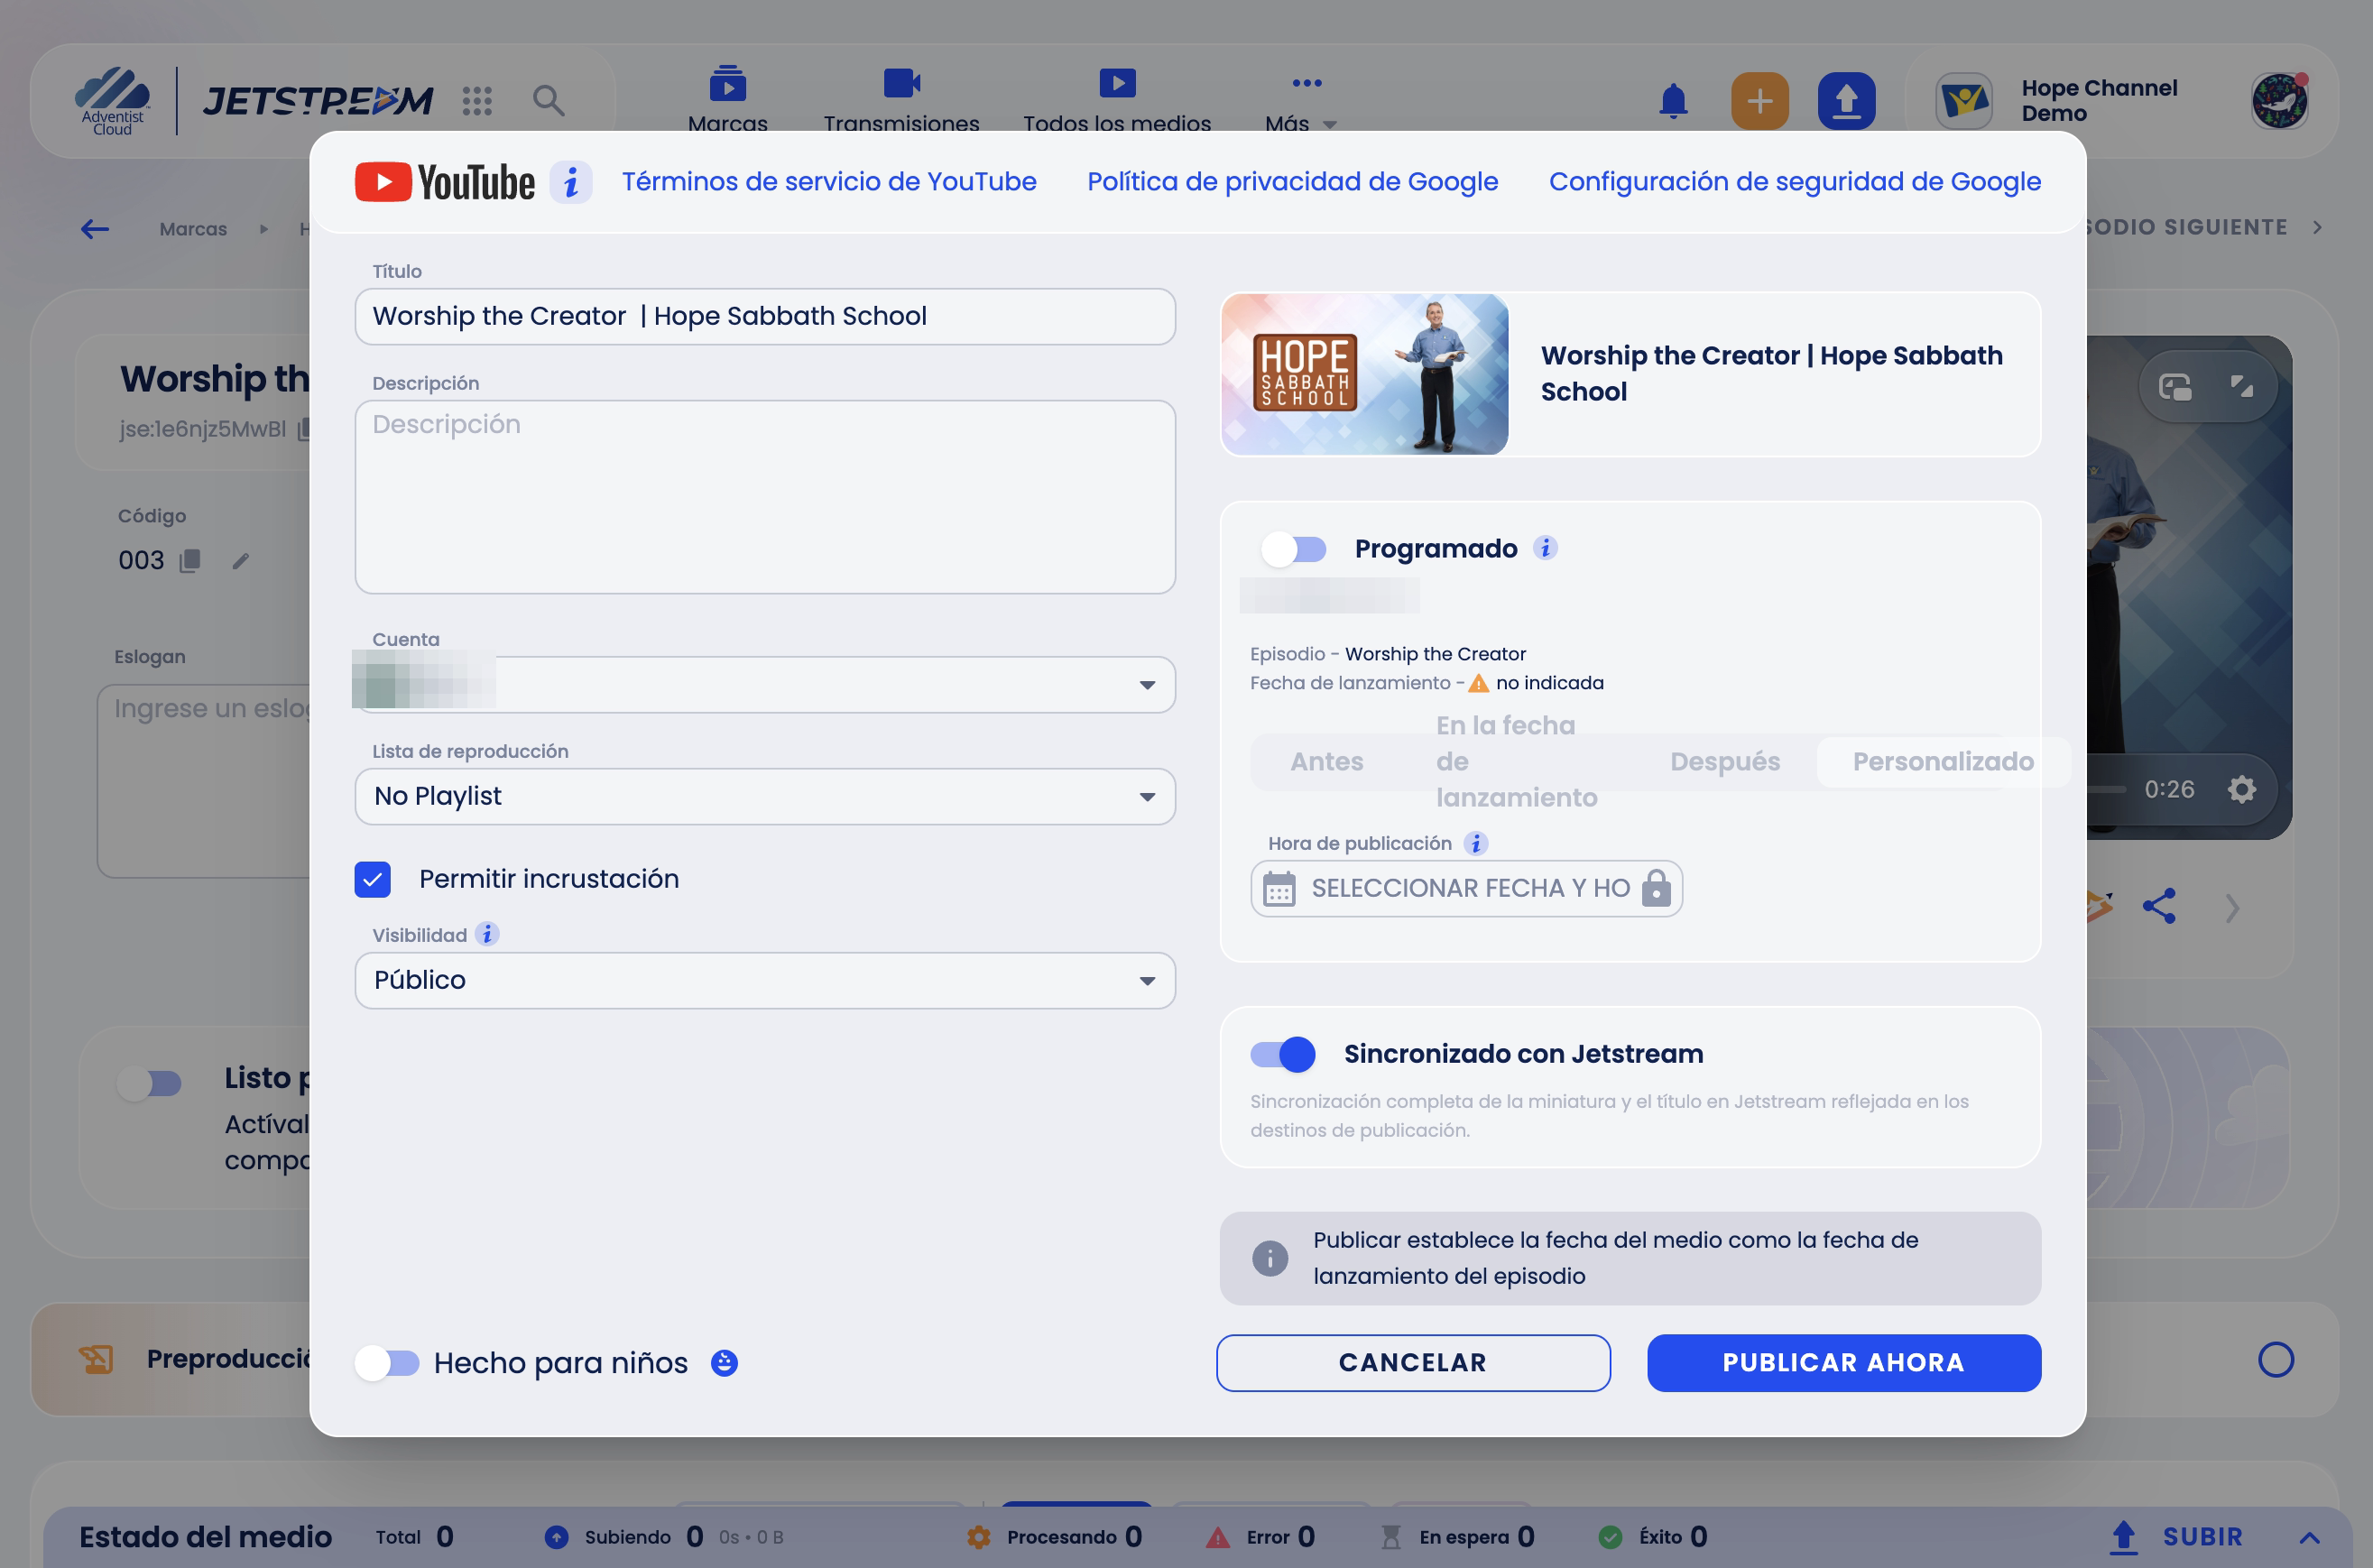Click the Hecho para niños face icon

pos(724,1362)
